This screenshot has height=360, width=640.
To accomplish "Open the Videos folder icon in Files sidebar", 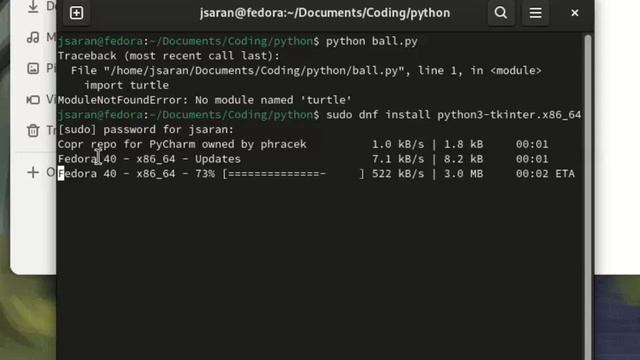I will click(x=33, y=100).
